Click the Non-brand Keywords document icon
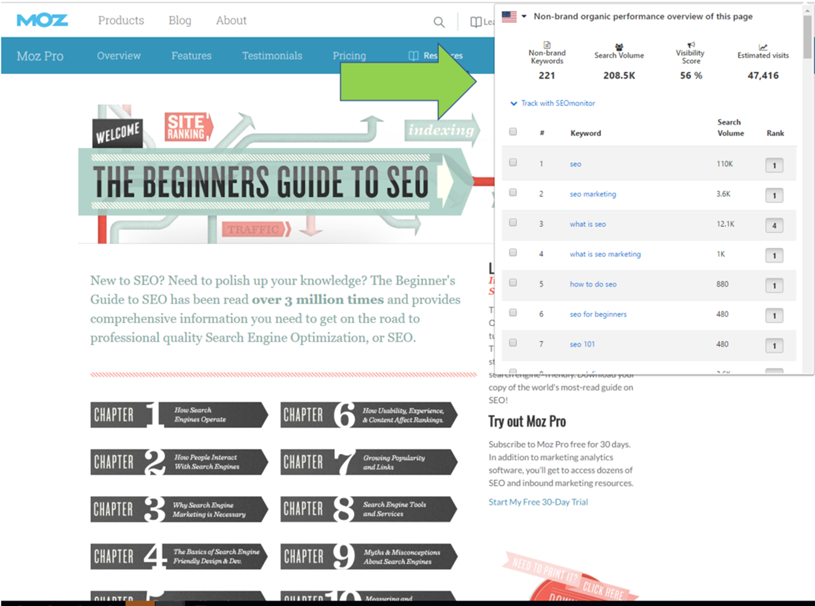This screenshot has width=815, height=606. [547, 45]
